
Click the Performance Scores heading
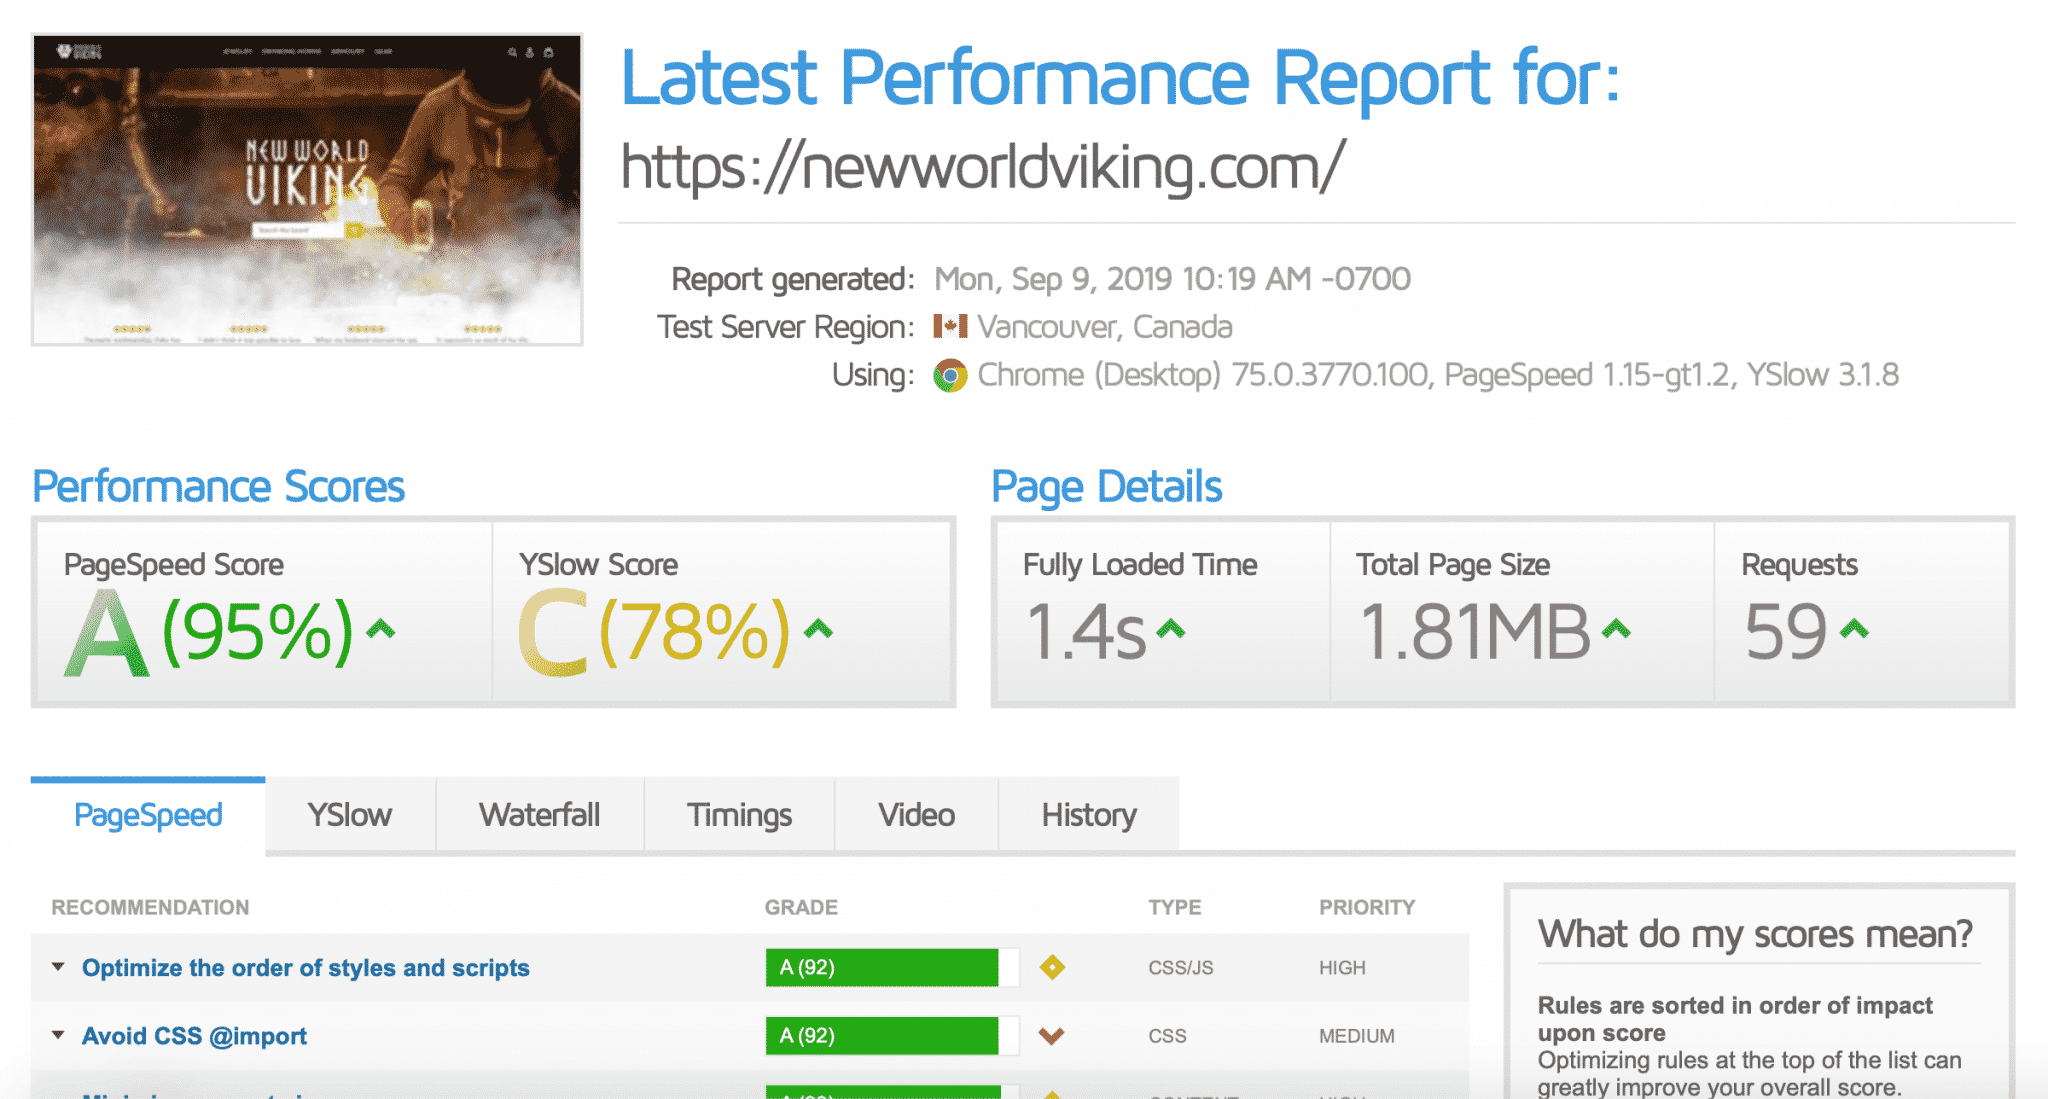[x=218, y=487]
